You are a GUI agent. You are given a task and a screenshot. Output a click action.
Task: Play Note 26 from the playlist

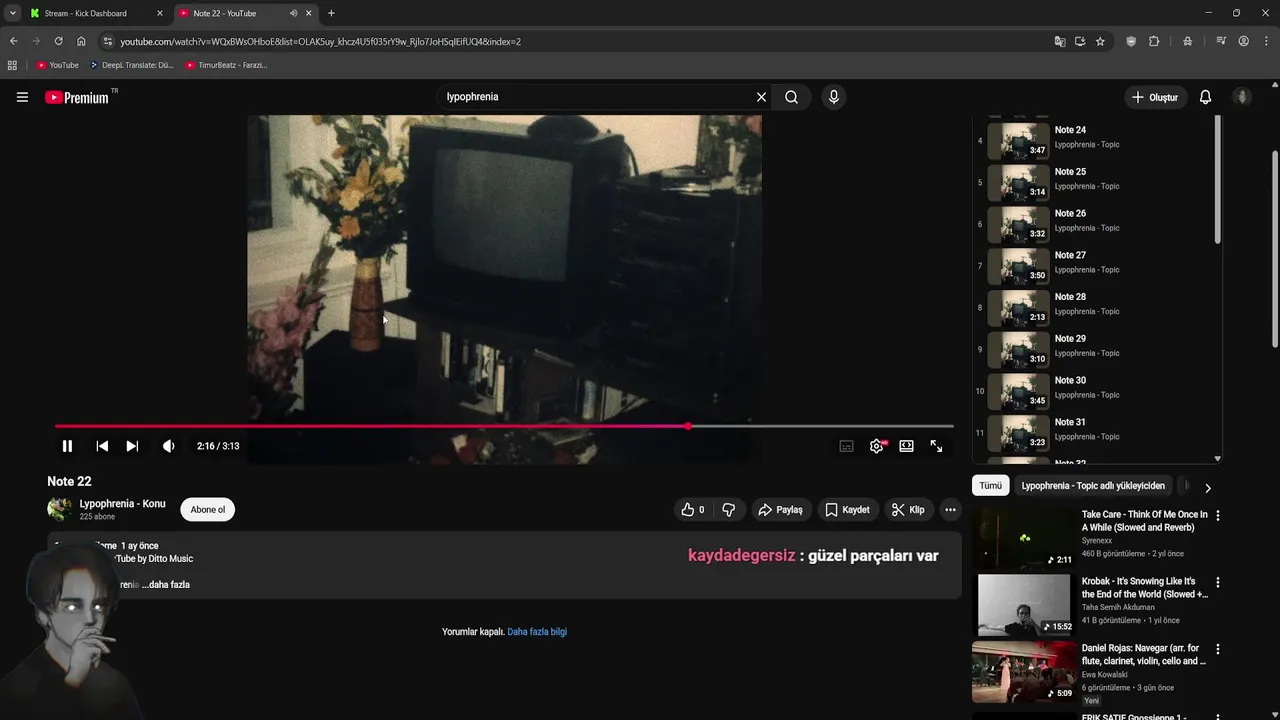tap(1095, 224)
